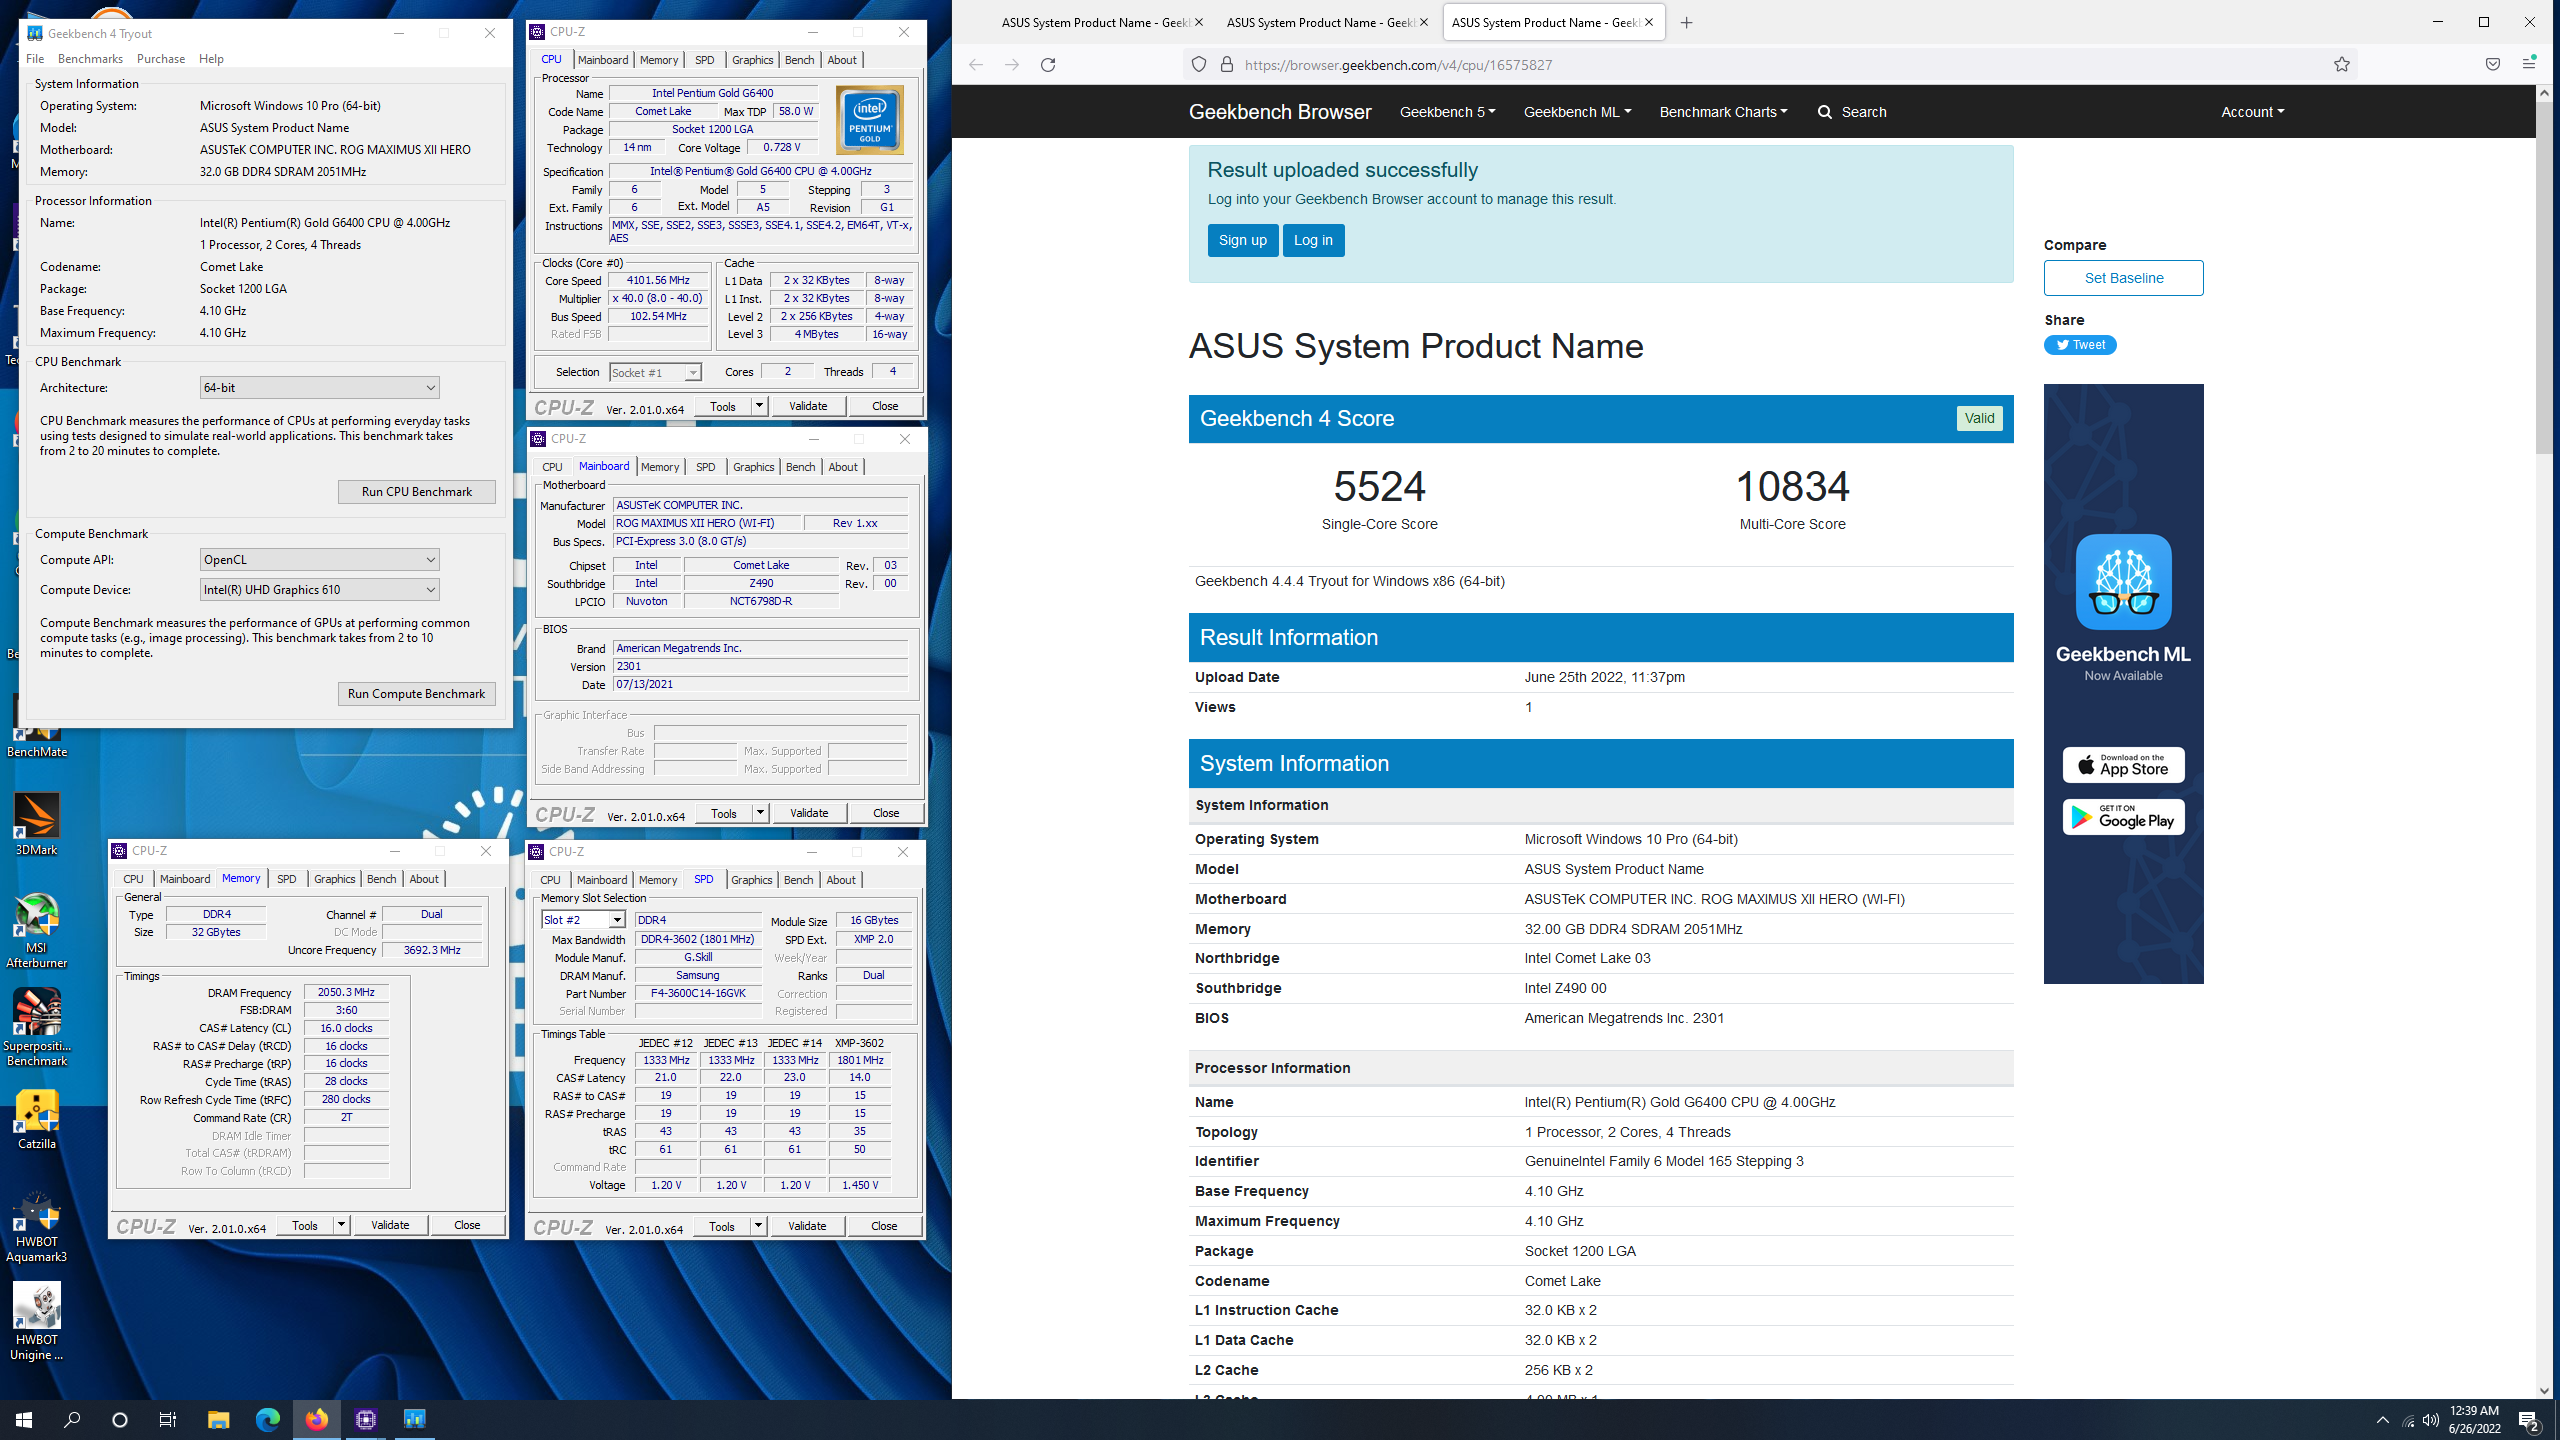Open the Firefox application menu

coord(2528,65)
